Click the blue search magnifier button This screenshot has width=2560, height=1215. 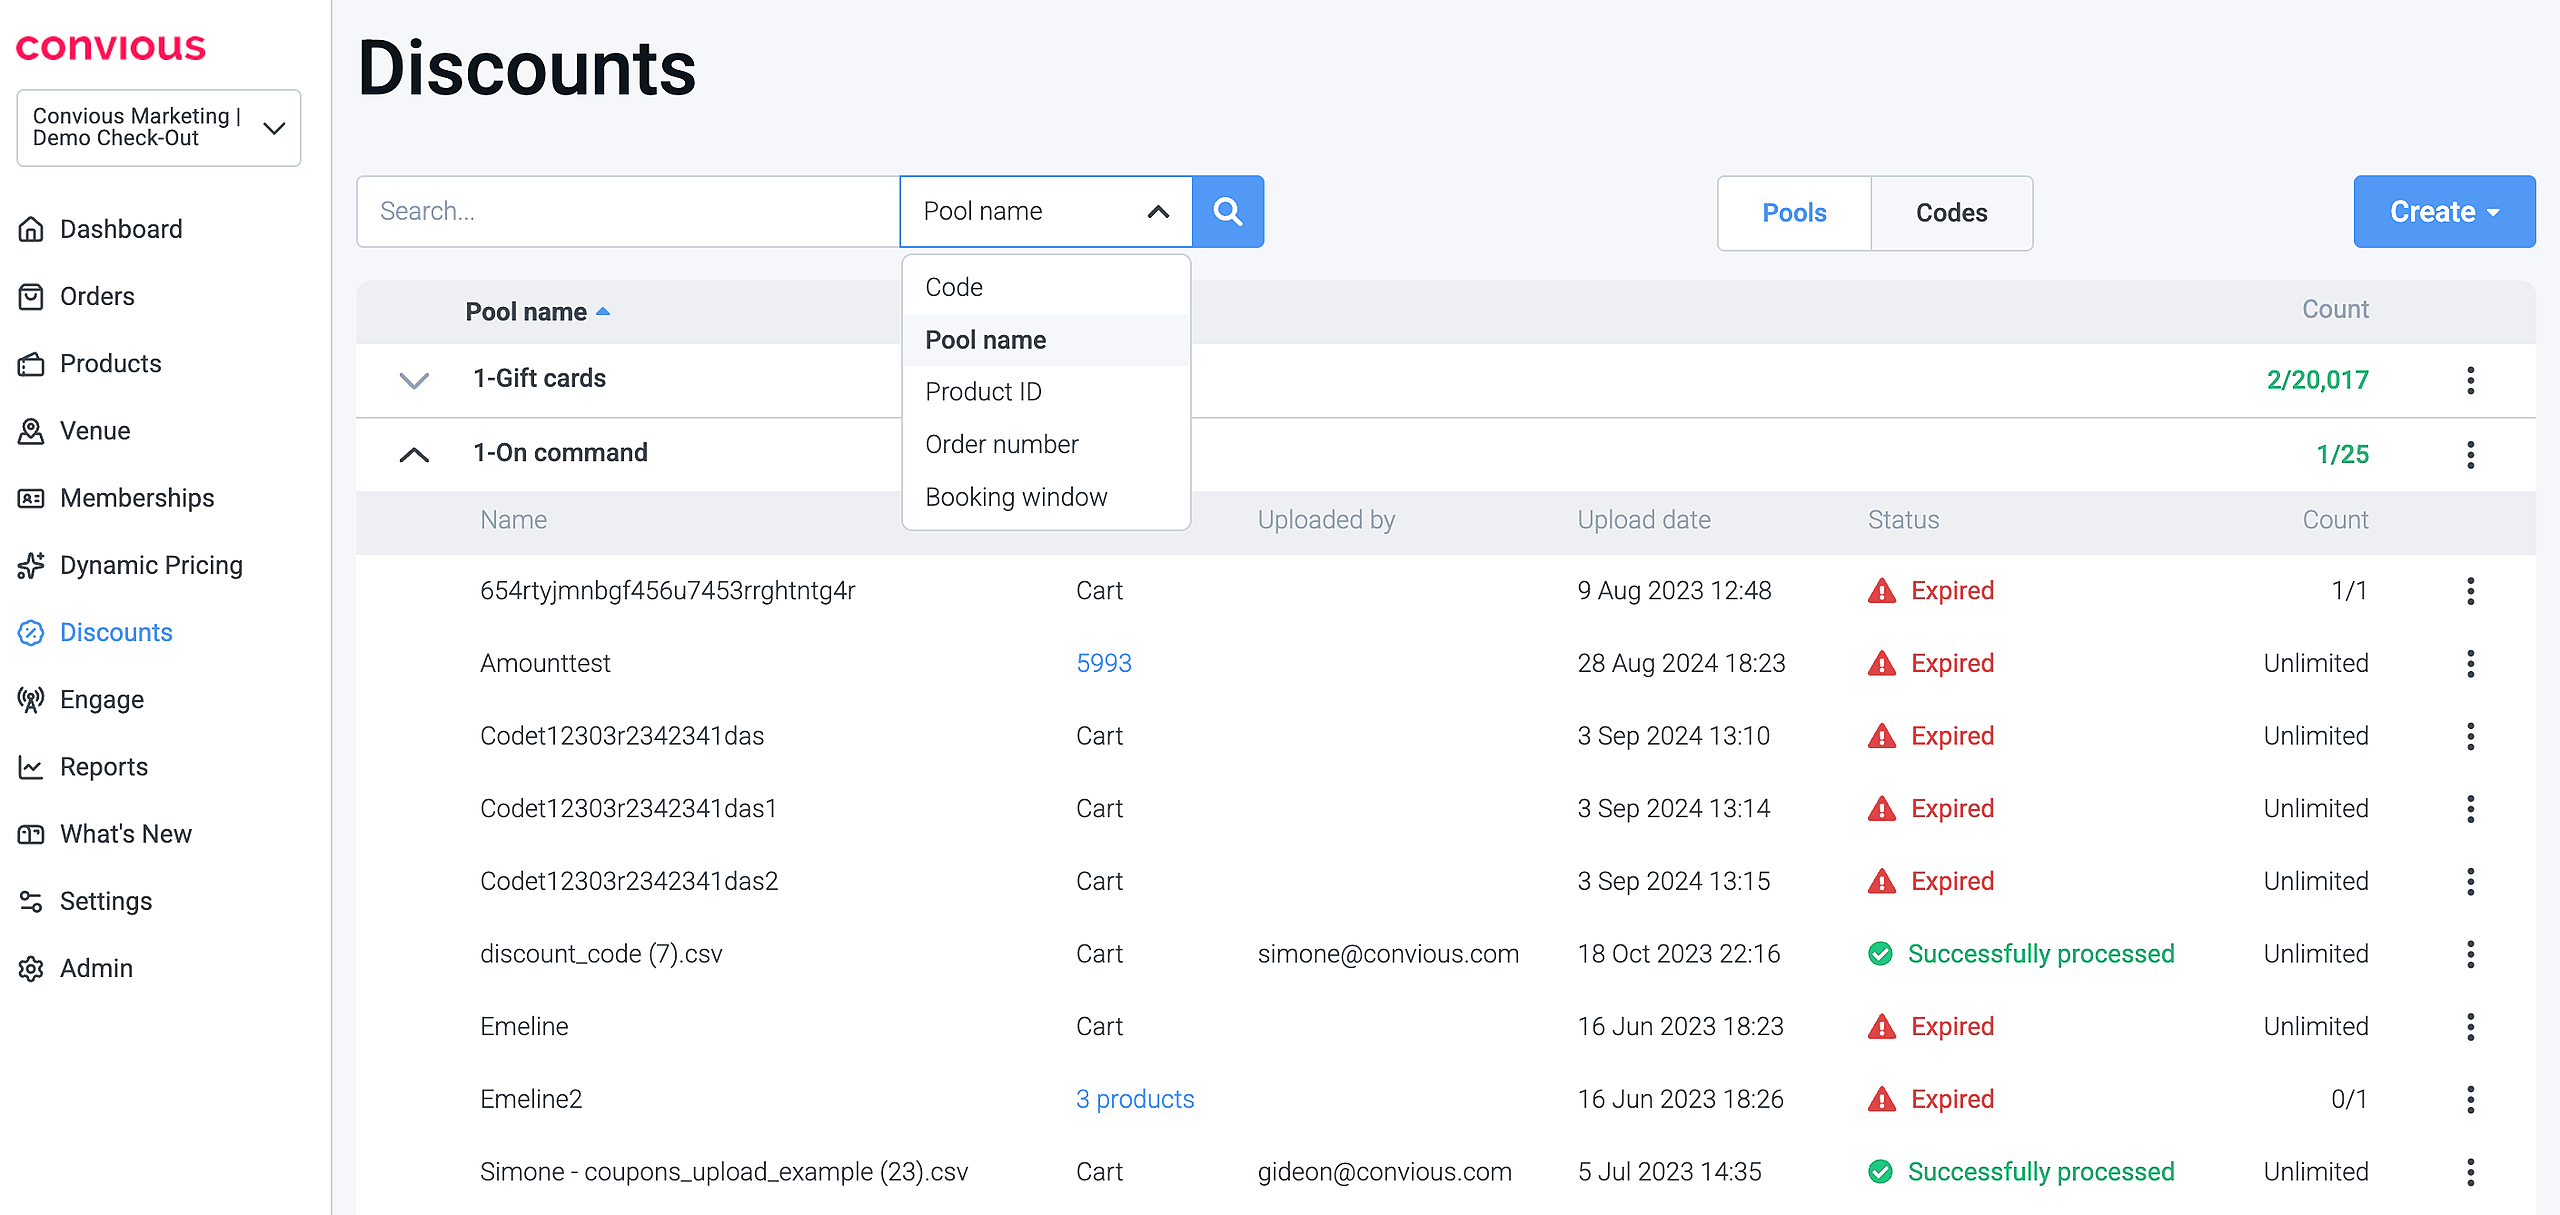click(1228, 211)
